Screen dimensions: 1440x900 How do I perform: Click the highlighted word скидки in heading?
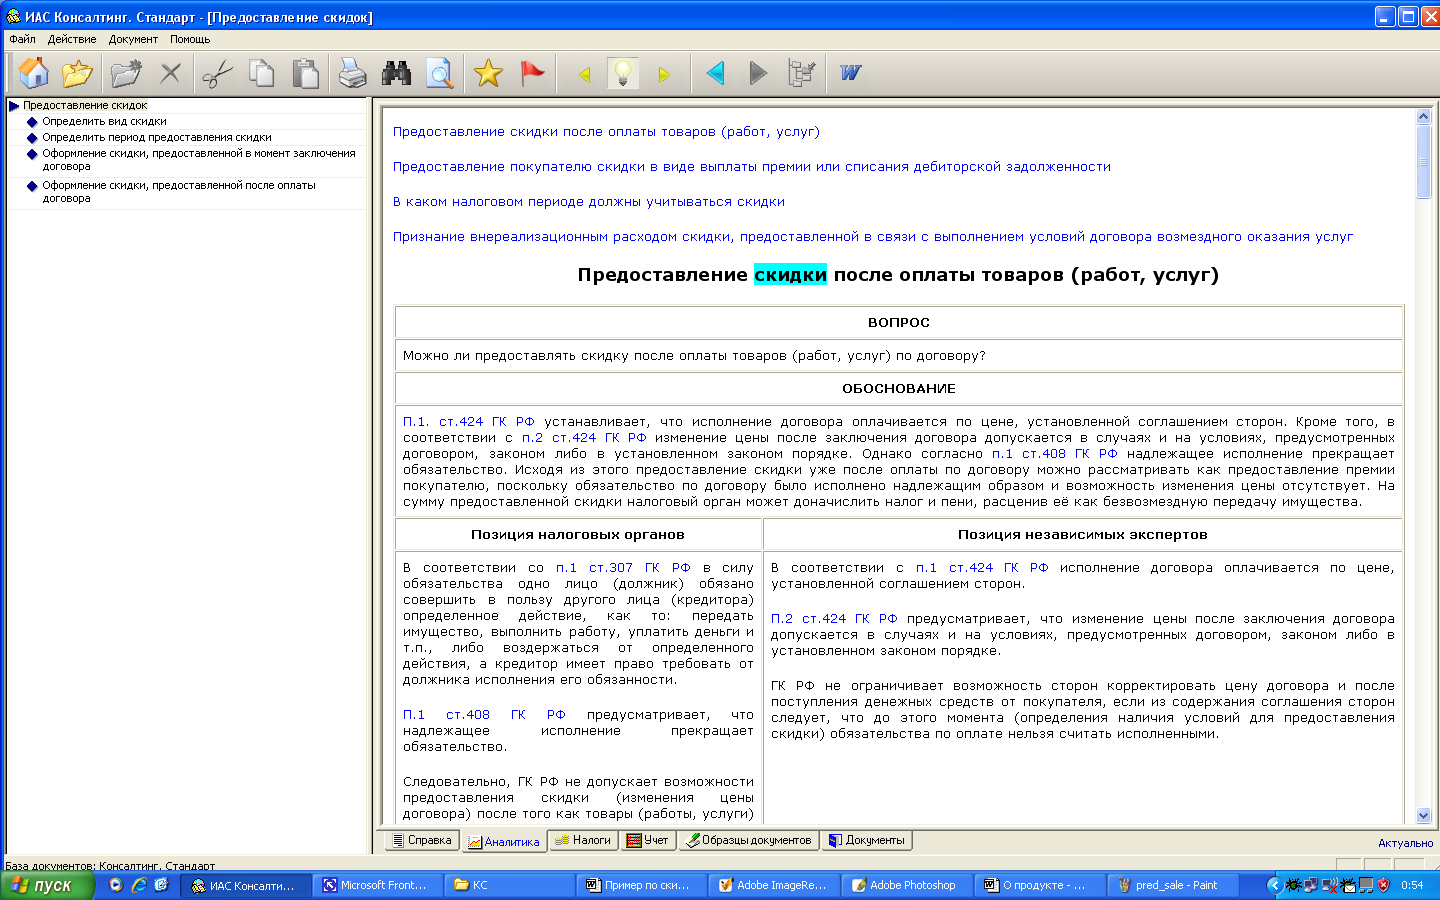pyautogui.click(x=790, y=274)
